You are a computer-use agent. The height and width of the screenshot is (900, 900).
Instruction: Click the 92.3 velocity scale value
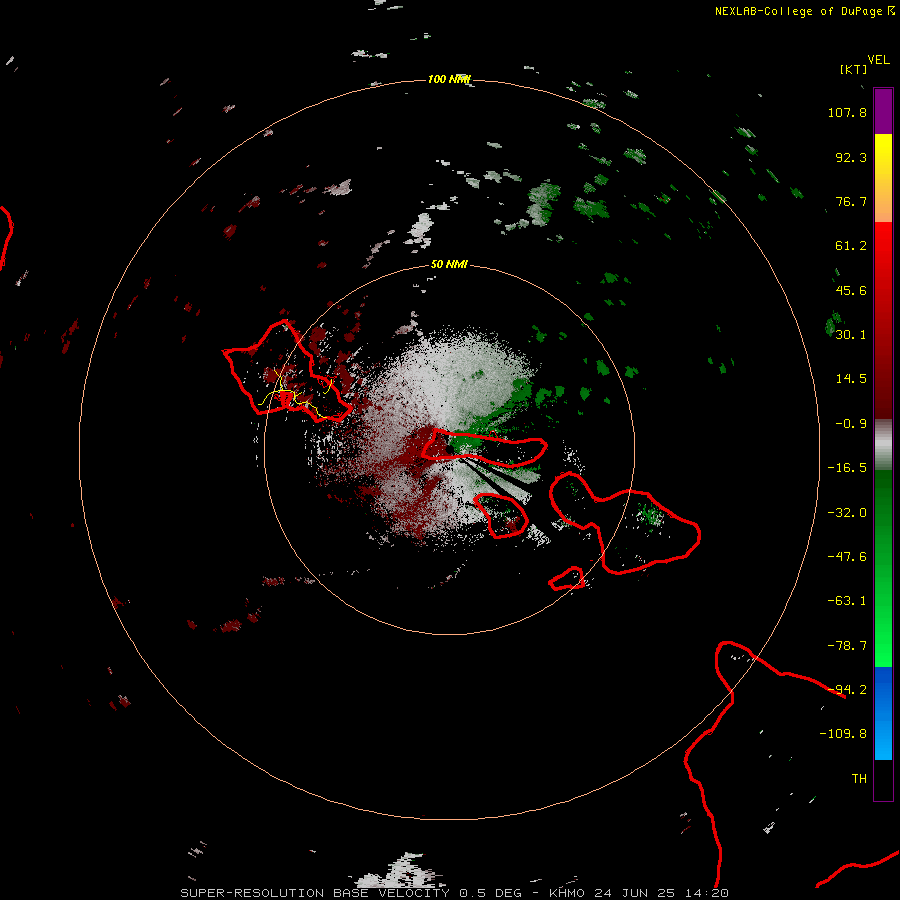pos(851,157)
